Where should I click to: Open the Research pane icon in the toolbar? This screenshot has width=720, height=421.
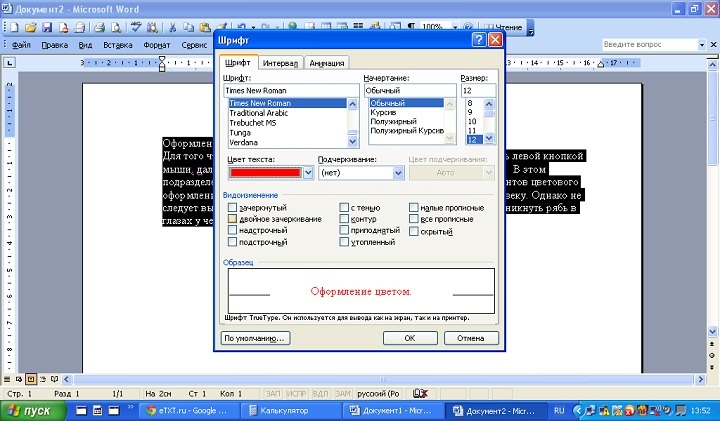coord(152,28)
